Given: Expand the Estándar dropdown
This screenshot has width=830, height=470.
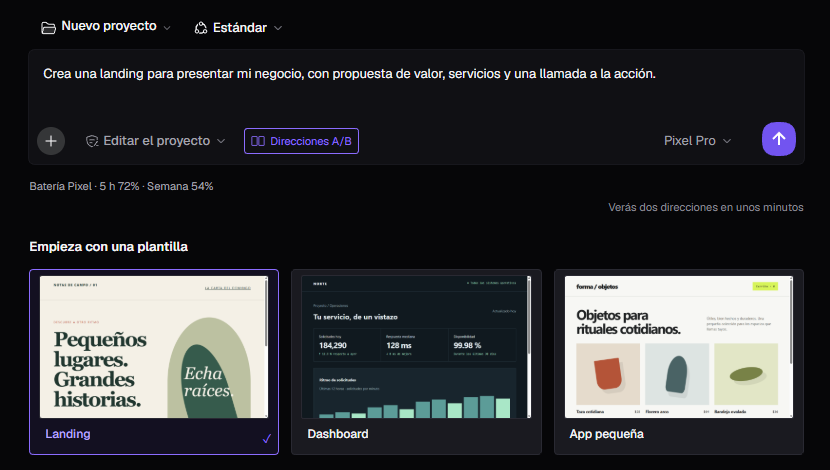Looking at the screenshot, I should click(238, 28).
